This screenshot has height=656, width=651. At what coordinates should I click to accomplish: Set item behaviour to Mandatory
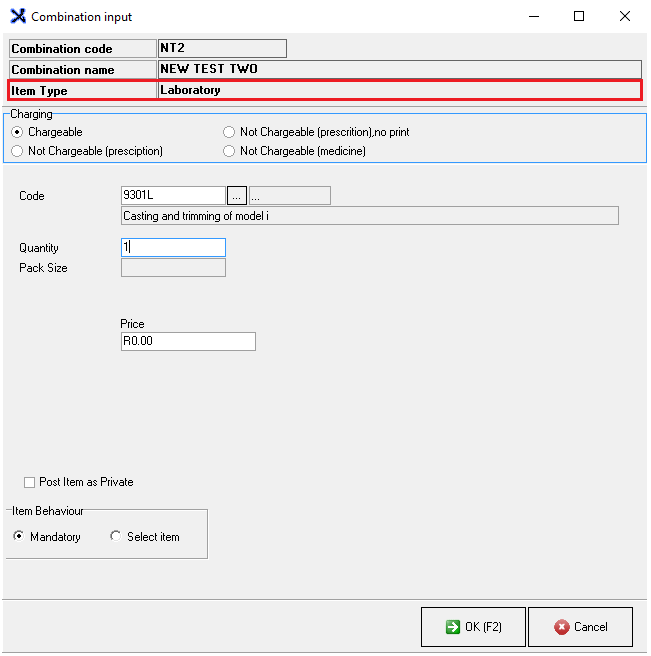coord(19,537)
